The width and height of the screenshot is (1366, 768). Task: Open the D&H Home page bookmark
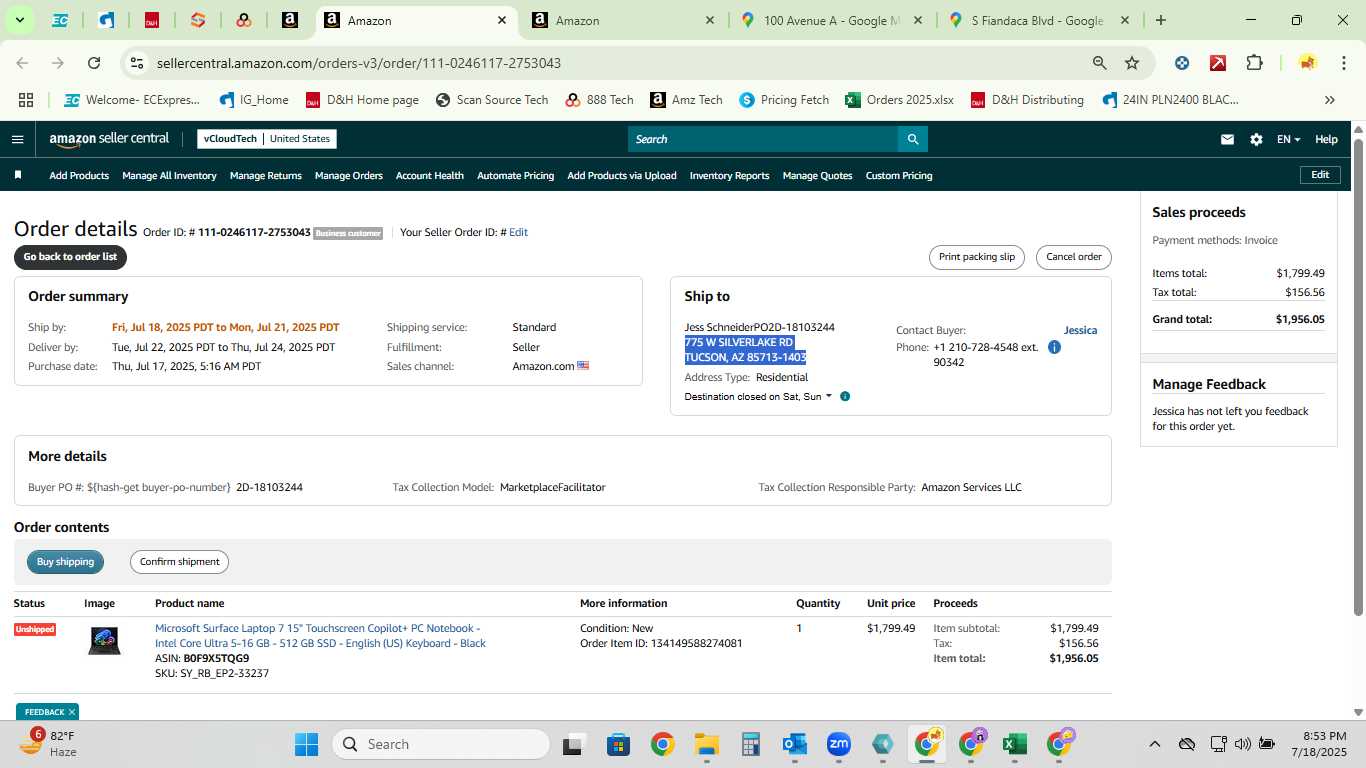tap(362, 100)
